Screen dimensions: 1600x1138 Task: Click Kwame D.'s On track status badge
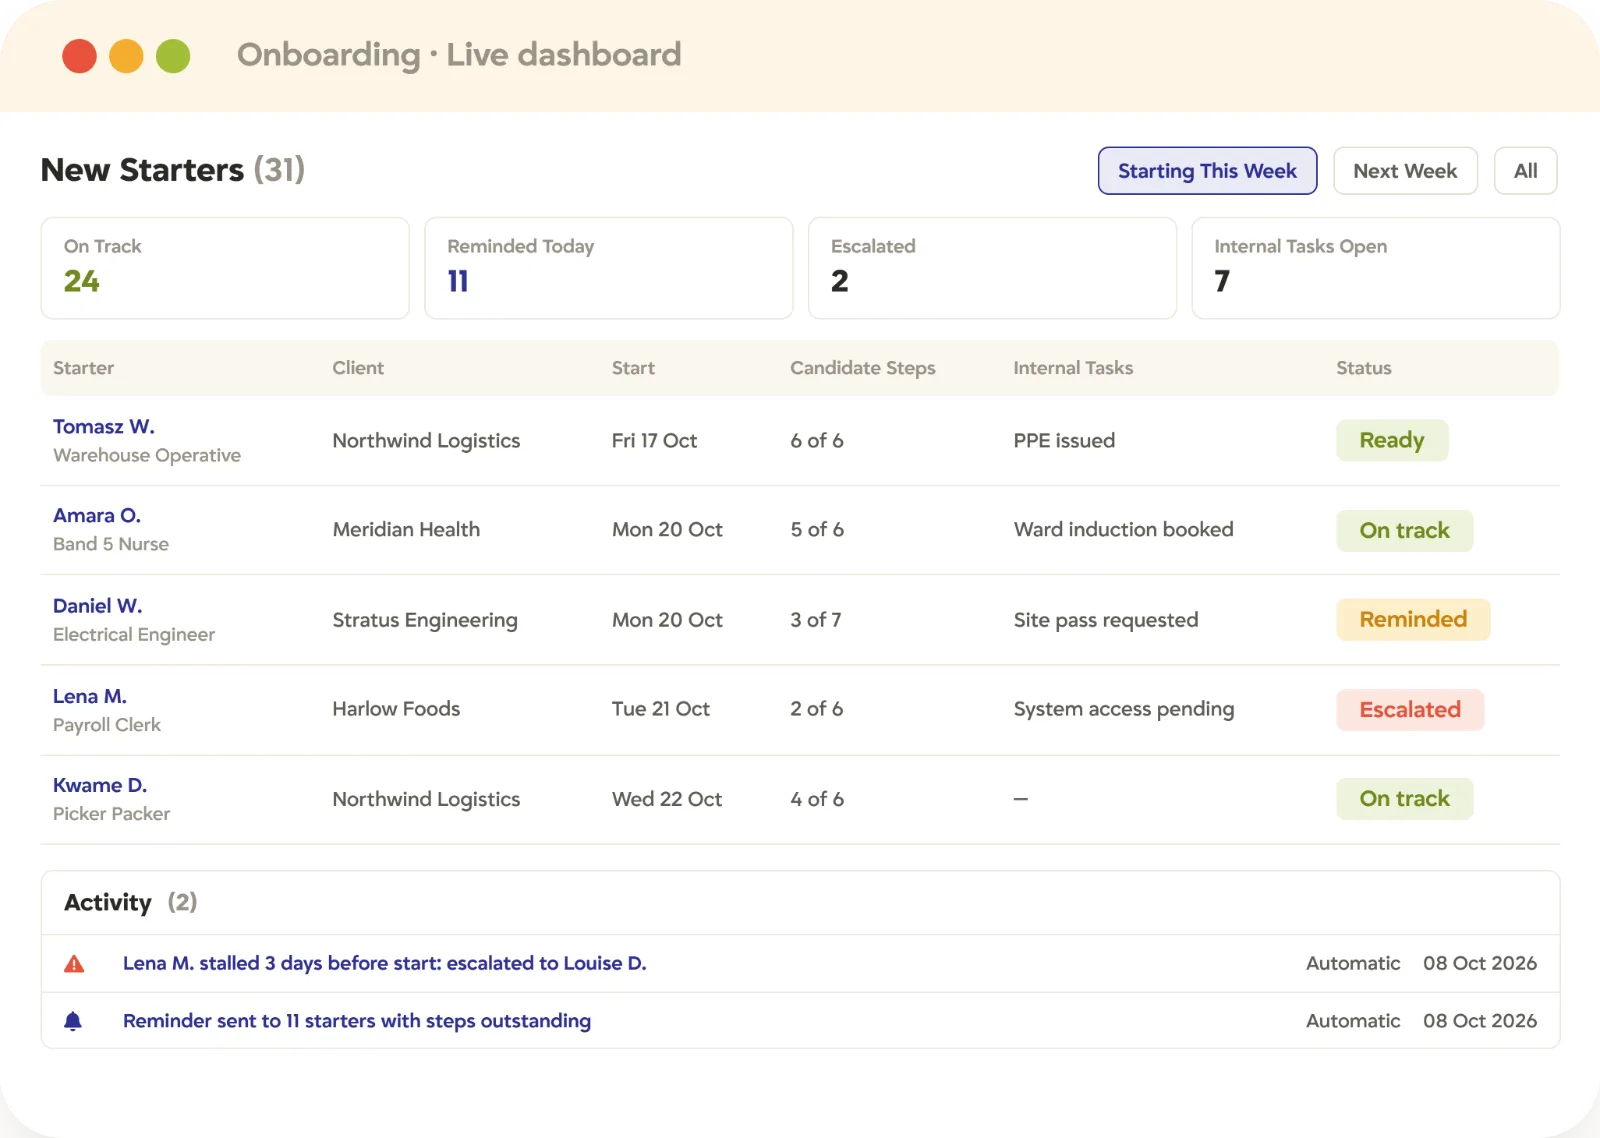coord(1405,799)
